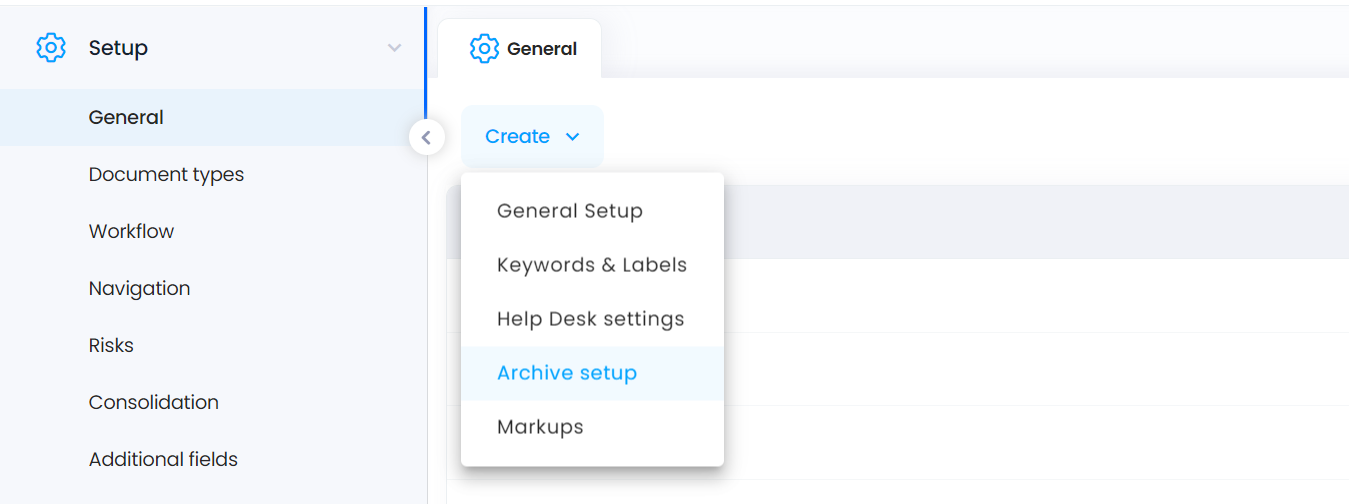This screenshot has width=1349, height=504.
Task: Open the Risks settings page
Action: click(212, 345)
